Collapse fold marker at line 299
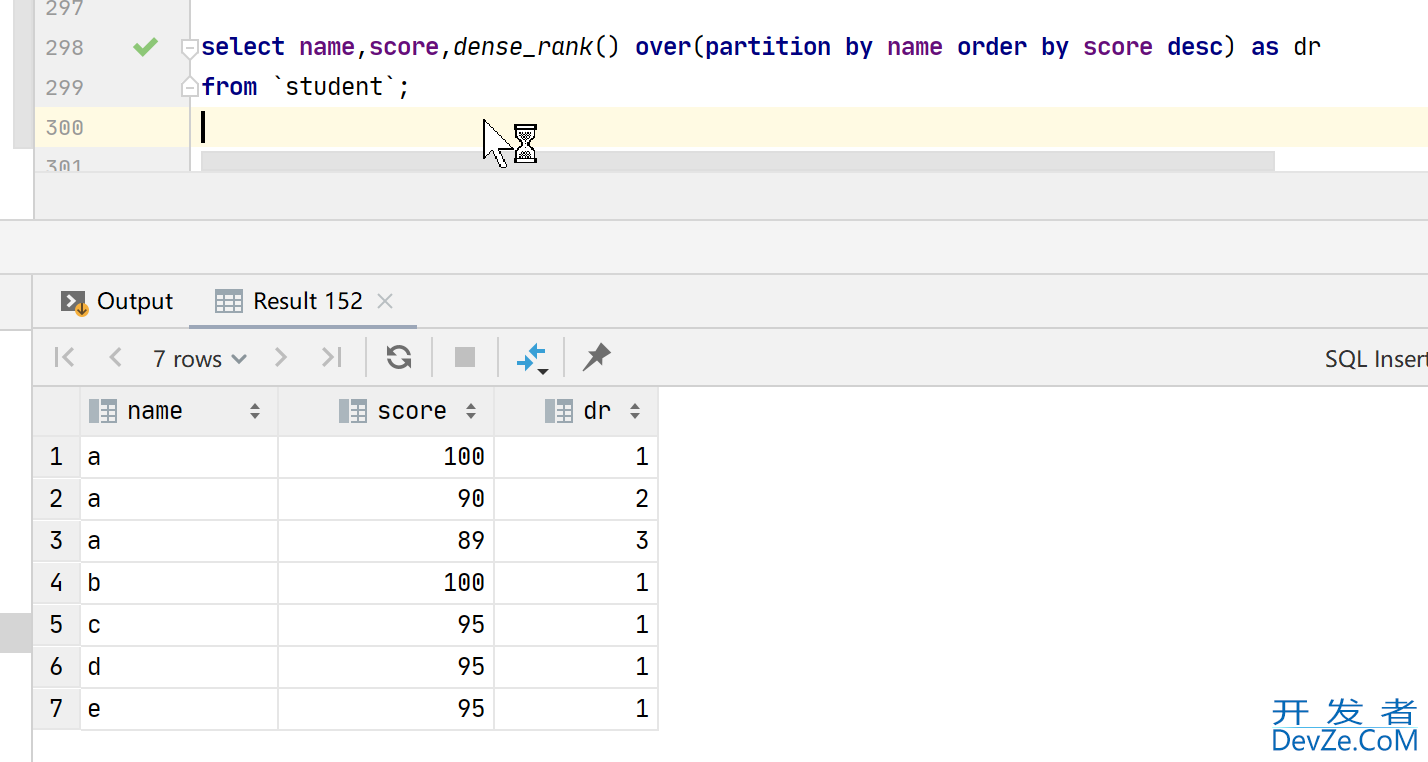Image resolution: width=1428 pixels, height=762 pixels. click(x=190, y=88)
